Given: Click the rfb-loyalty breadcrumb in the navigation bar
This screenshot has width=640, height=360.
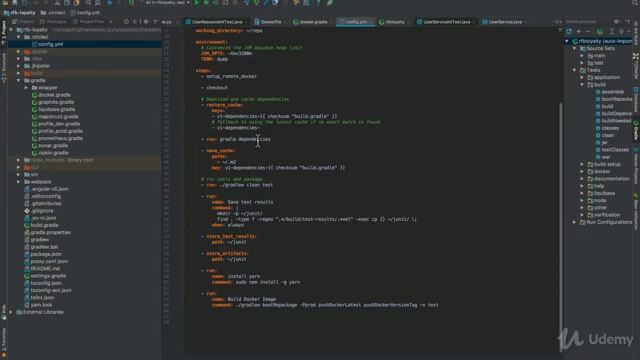Looking at the screenshot, I should coord(20,13).
